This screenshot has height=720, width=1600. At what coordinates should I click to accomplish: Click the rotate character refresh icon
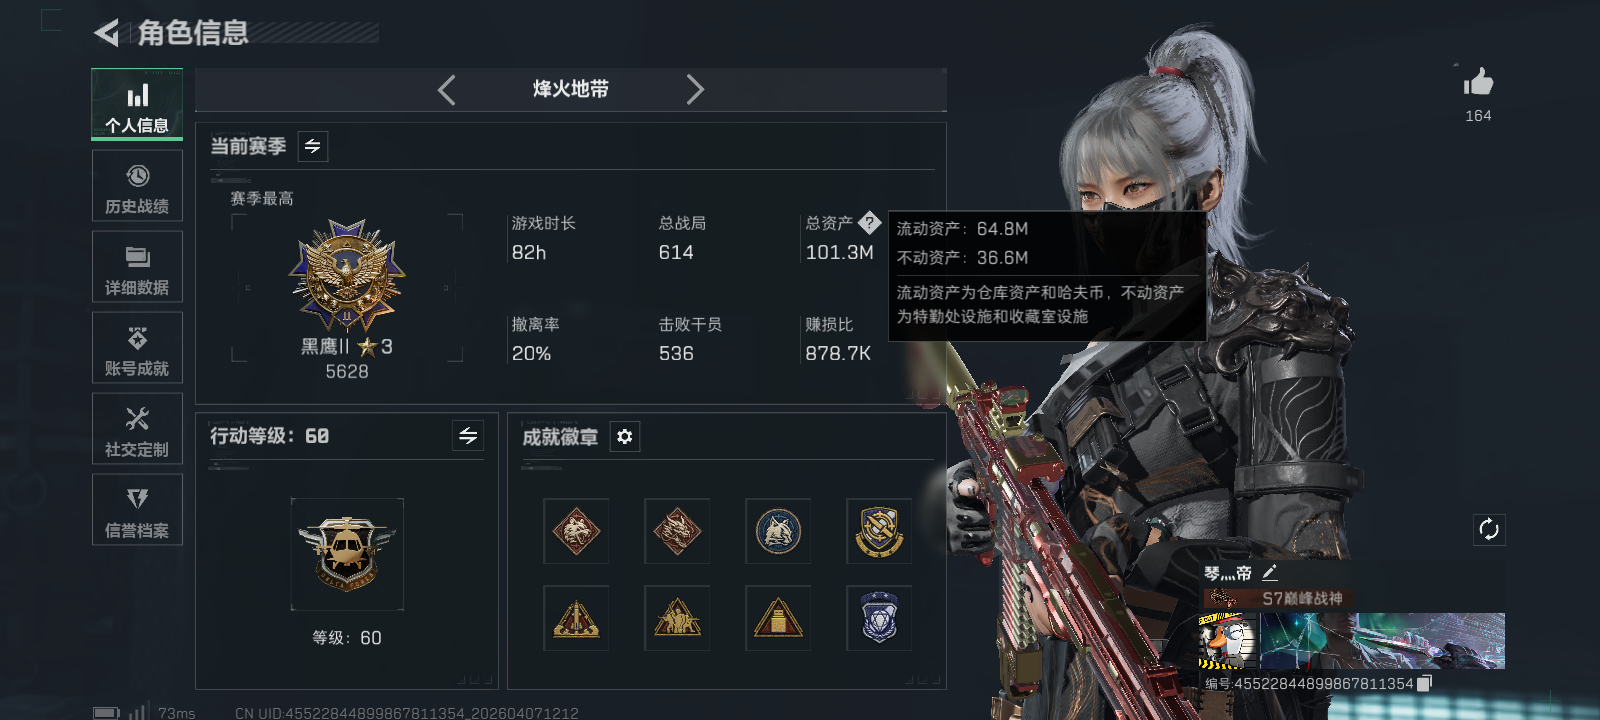point(1489,529)
